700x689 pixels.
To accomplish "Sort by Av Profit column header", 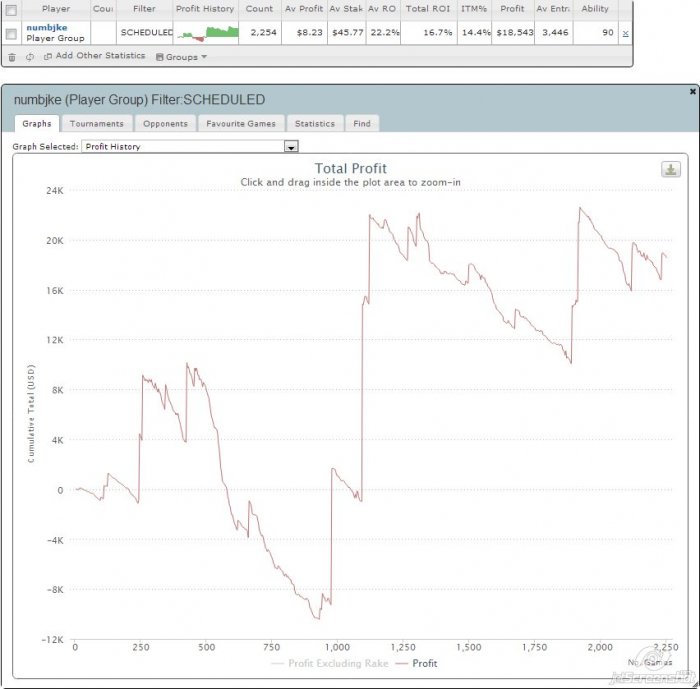I will tap(304, 9).
